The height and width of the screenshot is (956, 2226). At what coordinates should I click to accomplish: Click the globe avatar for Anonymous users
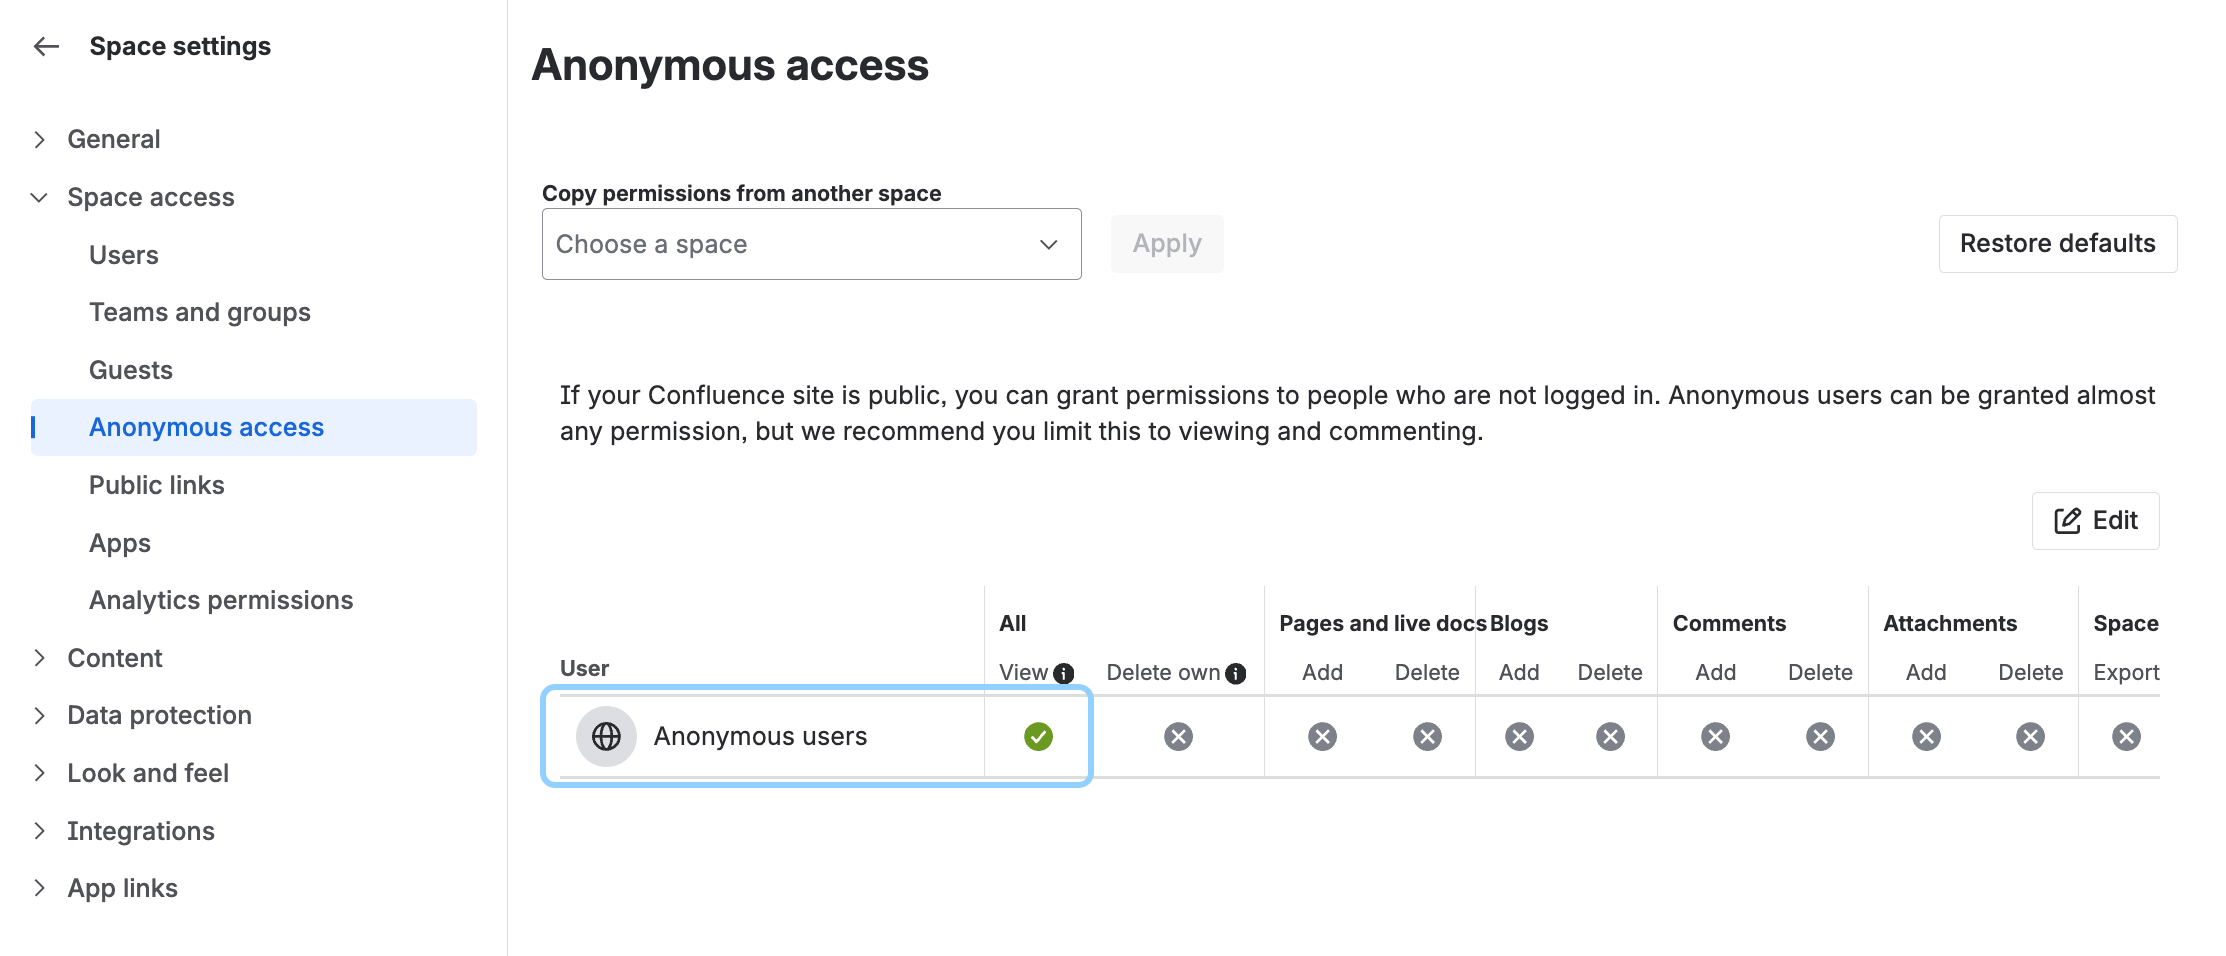(x=606, y=736)
